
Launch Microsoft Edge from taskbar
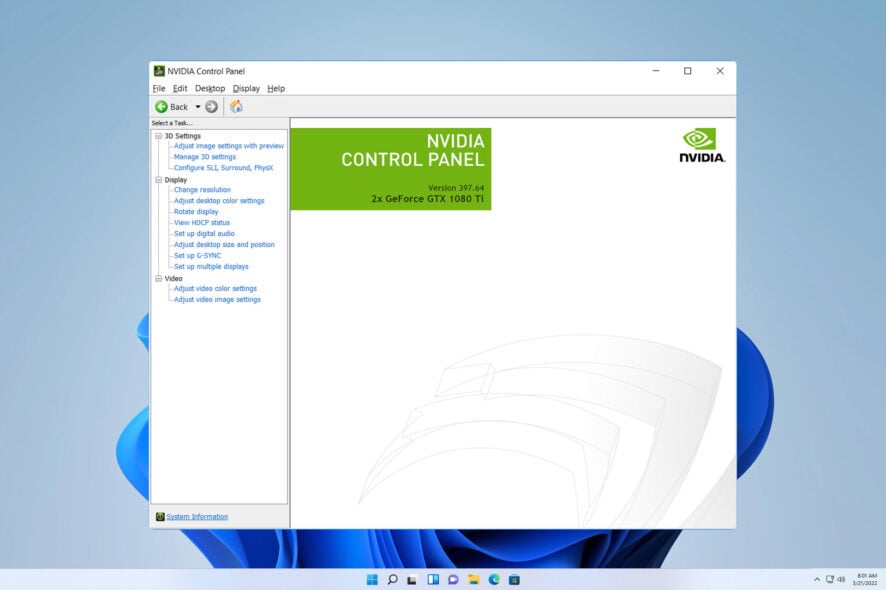[494, 579]
